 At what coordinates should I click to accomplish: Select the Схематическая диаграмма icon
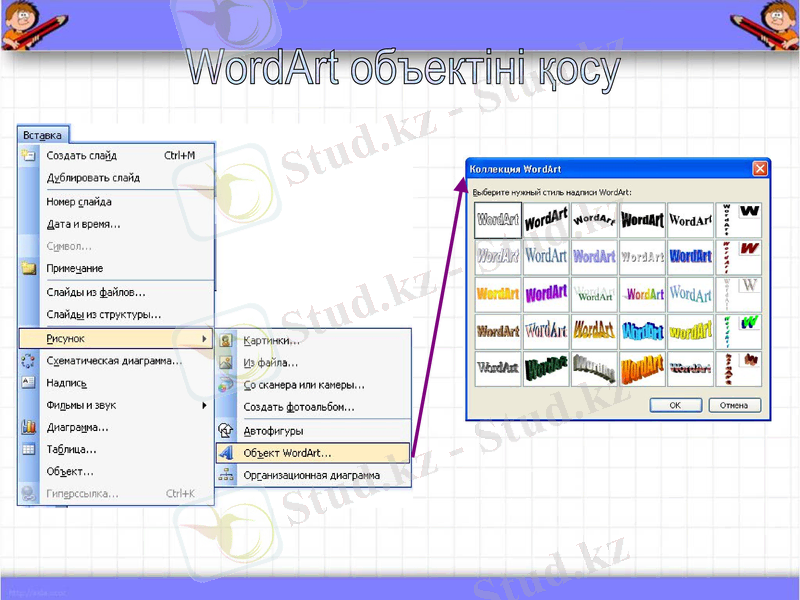point(25,360)
